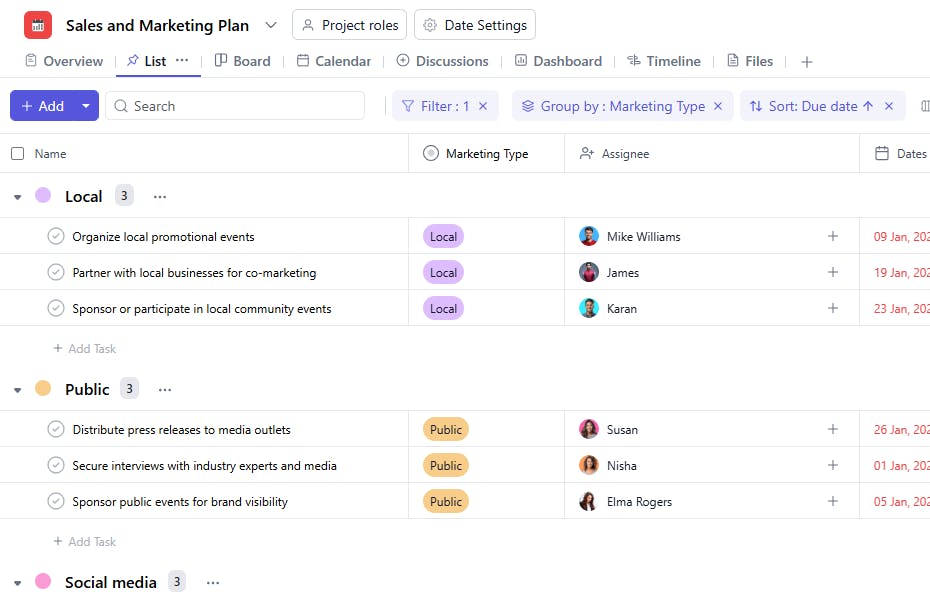Collapse the Public group

(x=17, y=390)
